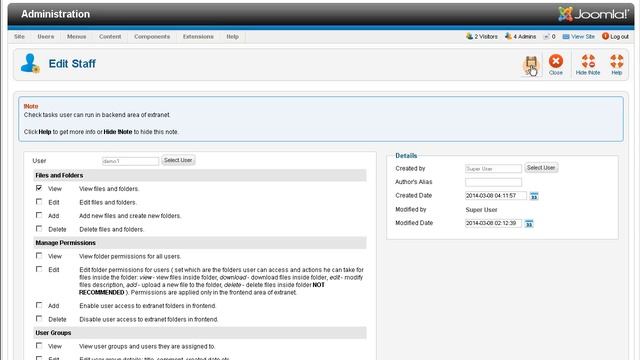Check Manage Permissions Add checkbox
The height and width of the screenshot is (360, 640).
[39, 305]
